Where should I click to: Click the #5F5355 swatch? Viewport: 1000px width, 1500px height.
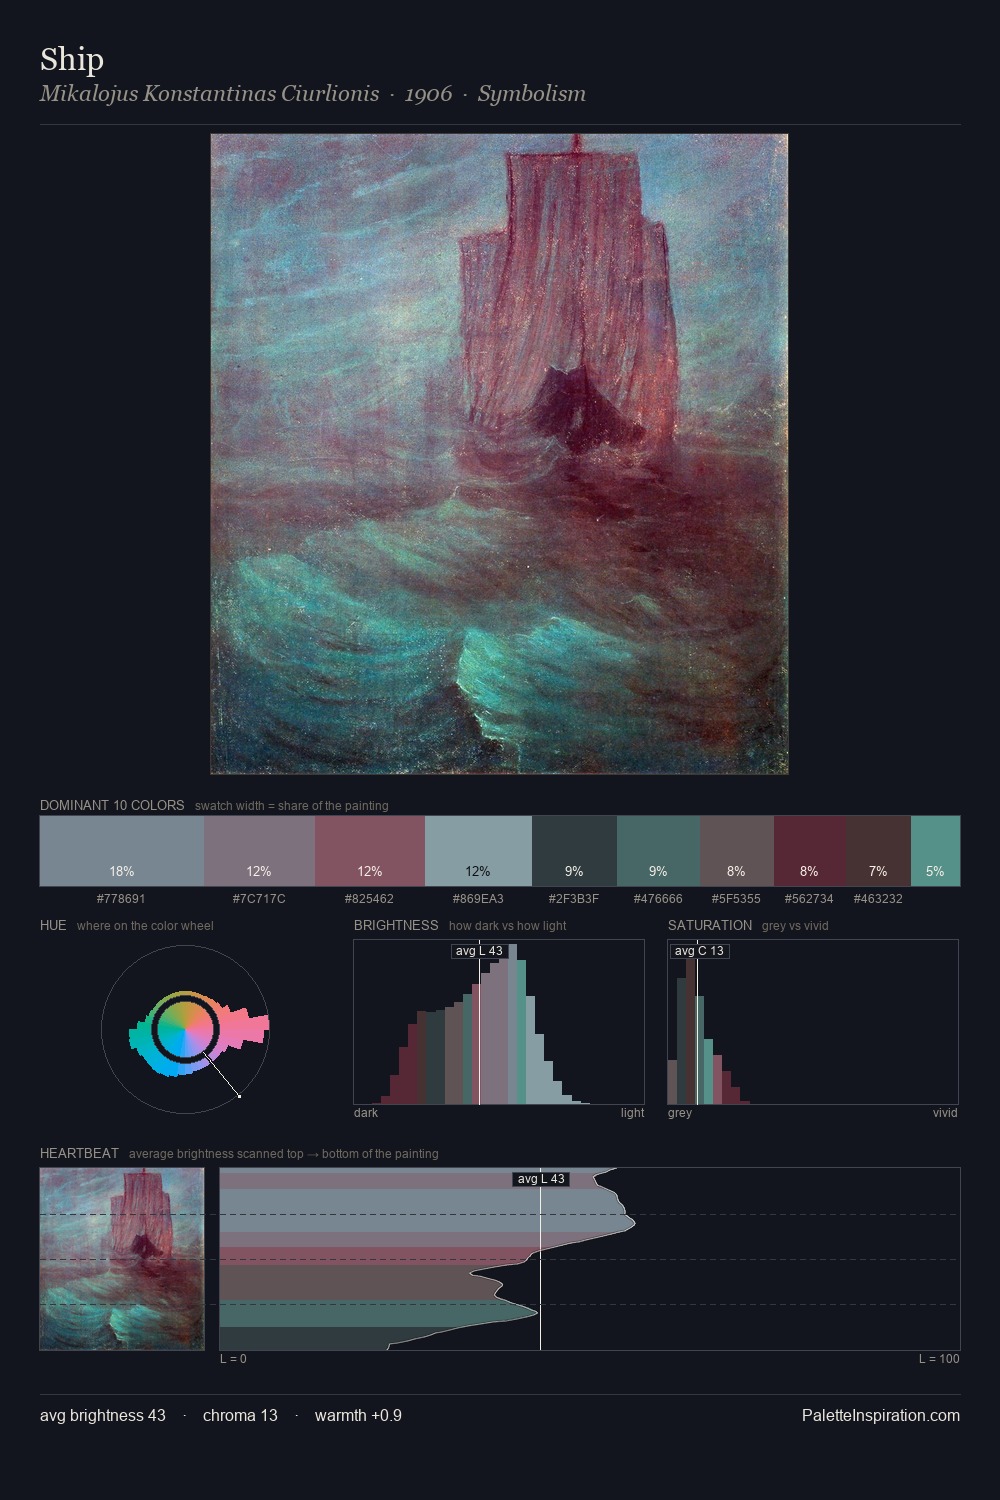click(737, 851)
